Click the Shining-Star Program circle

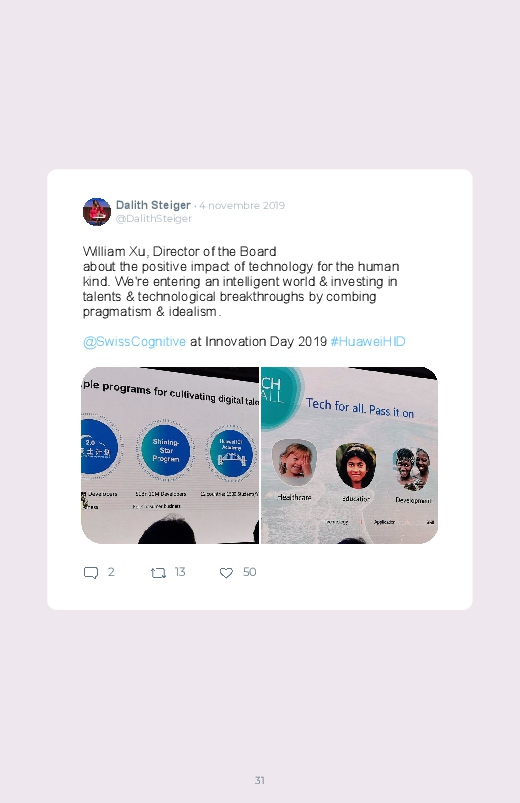pos(165,450)
